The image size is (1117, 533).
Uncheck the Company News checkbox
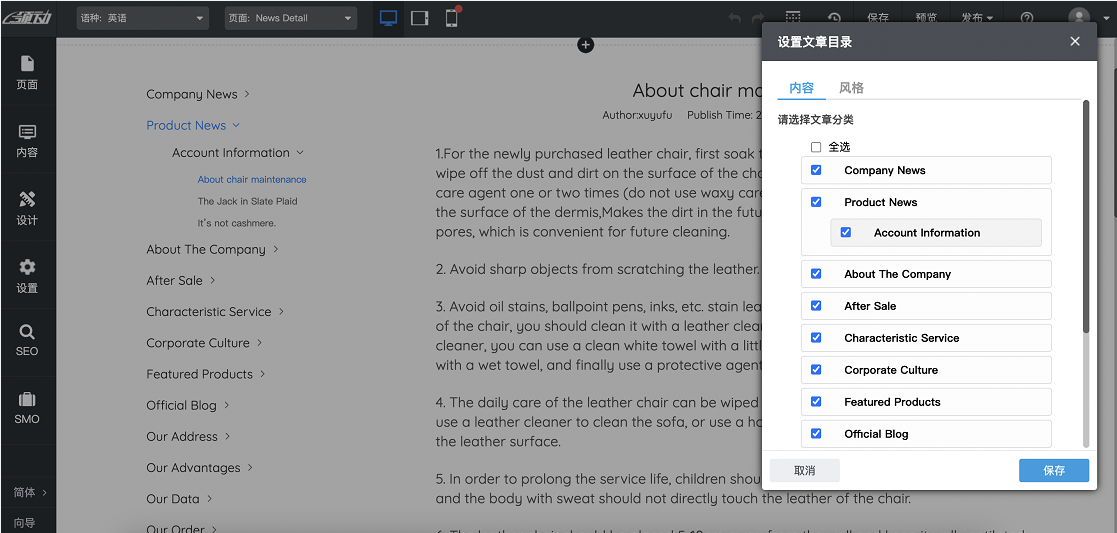tap(816, 170)
